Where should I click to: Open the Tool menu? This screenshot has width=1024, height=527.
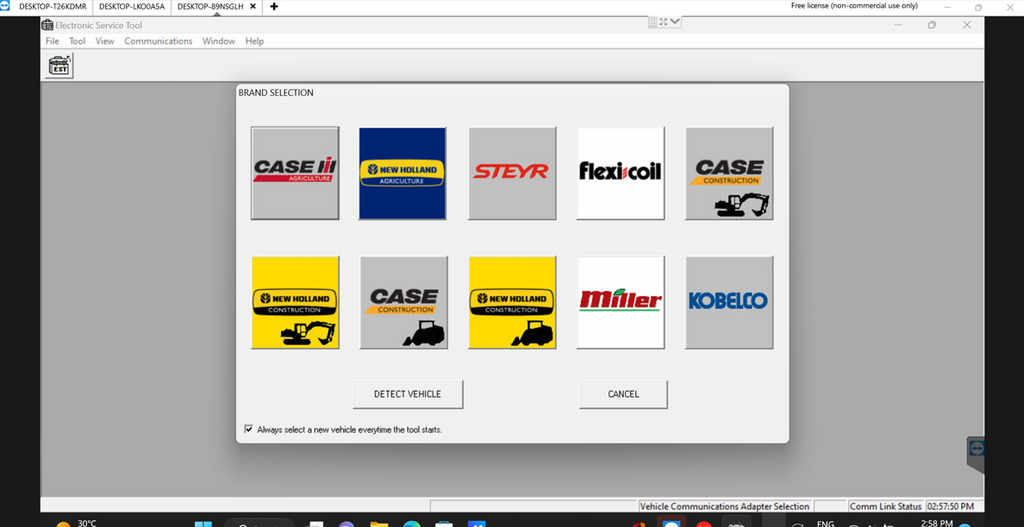pyautogui.click(x=77, y=41)
